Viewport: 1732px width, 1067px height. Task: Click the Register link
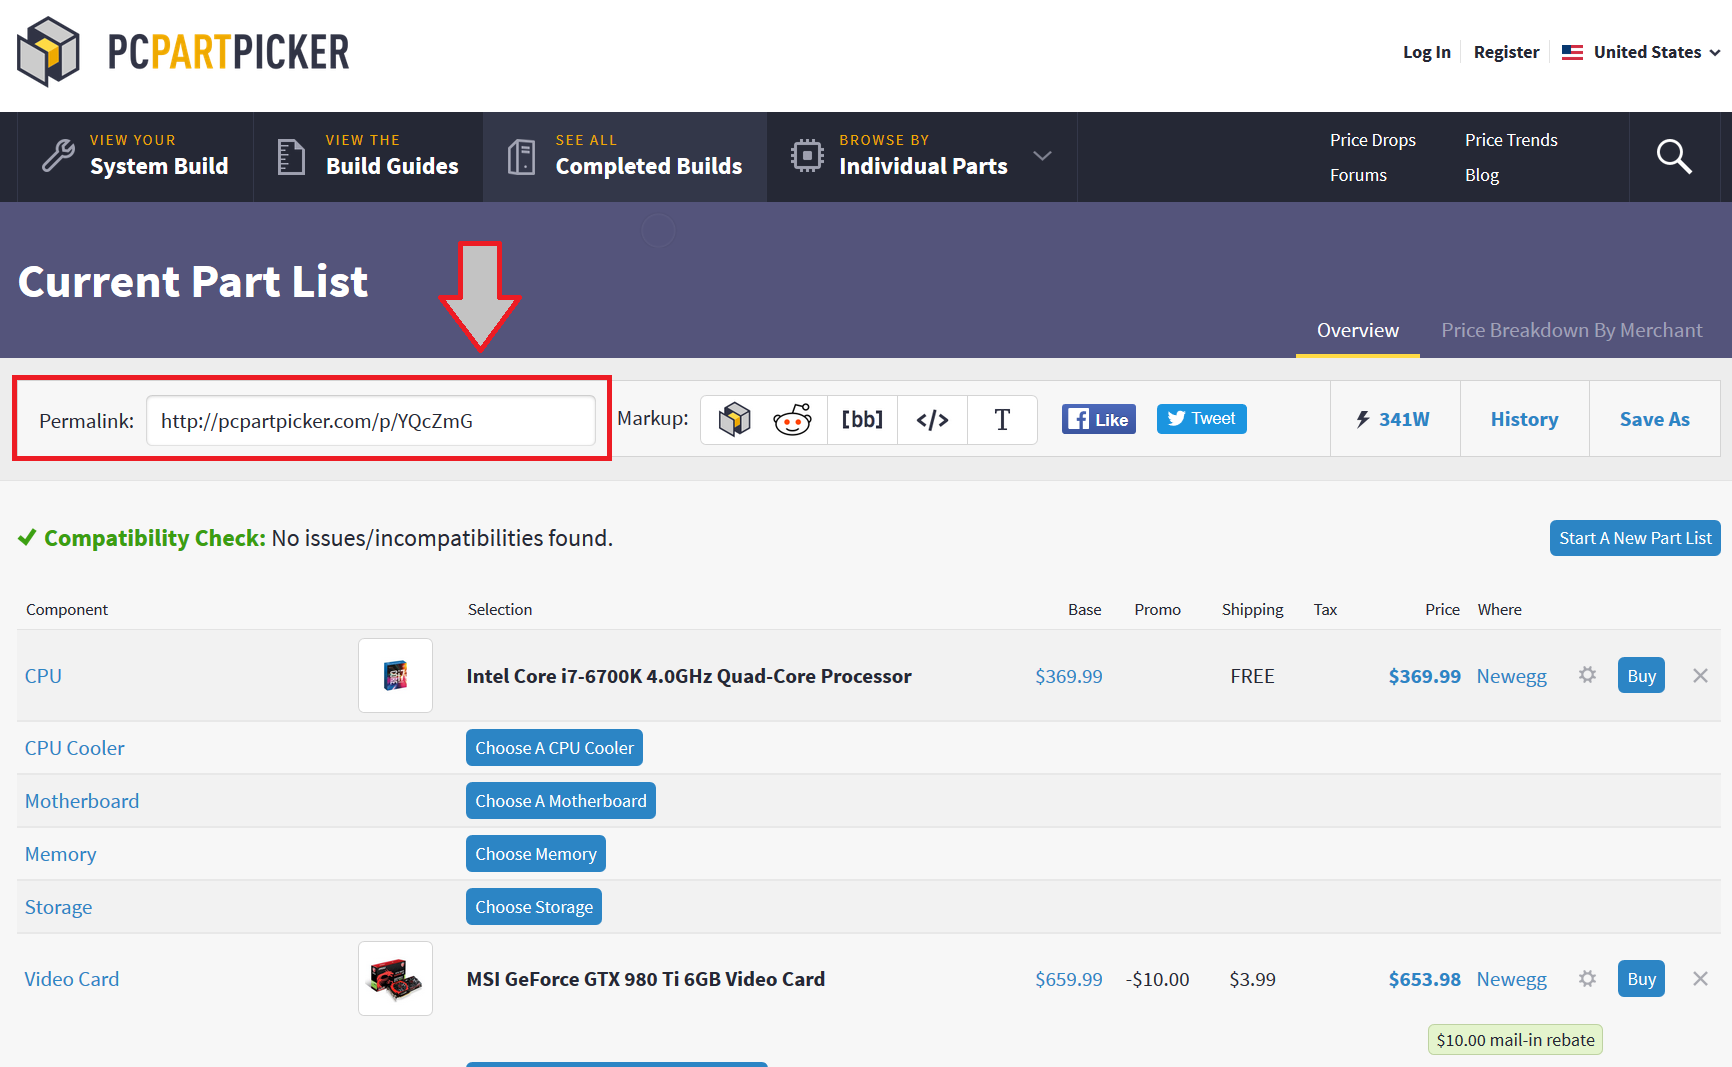[1506, 52]
